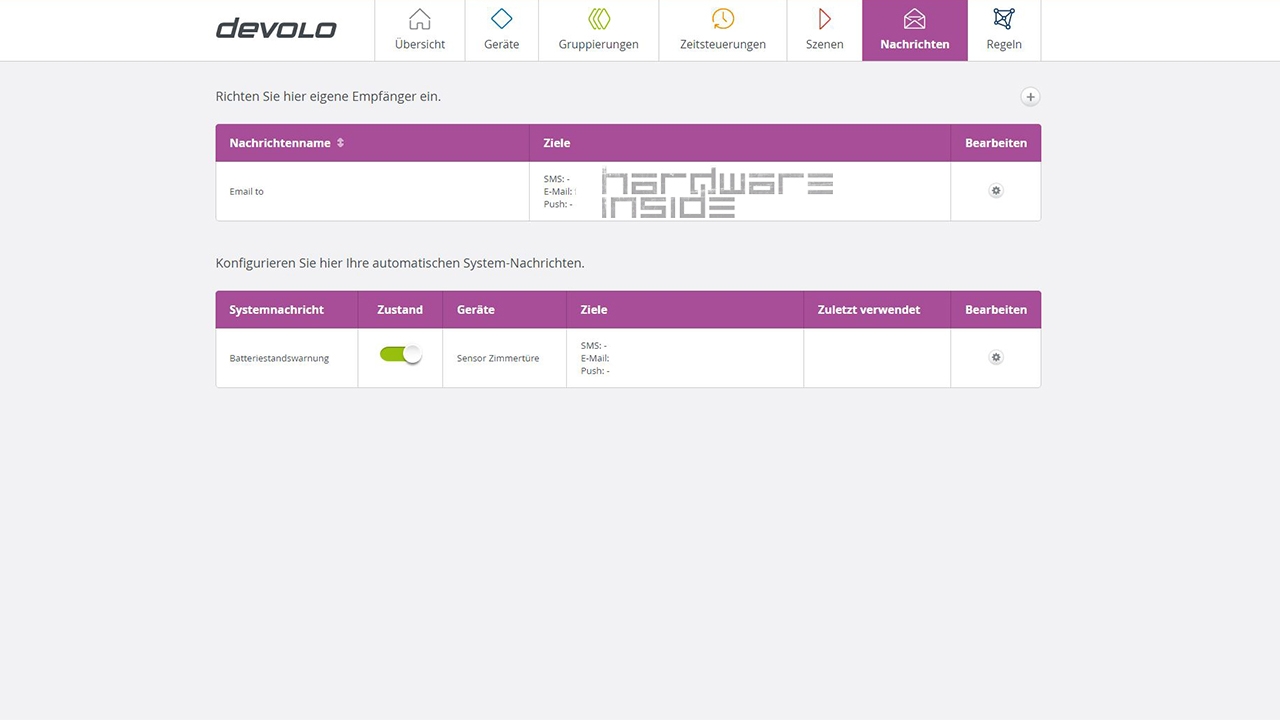Open the Gruppierungen tab
1280x720 pixels.
(x=598, y=30)
